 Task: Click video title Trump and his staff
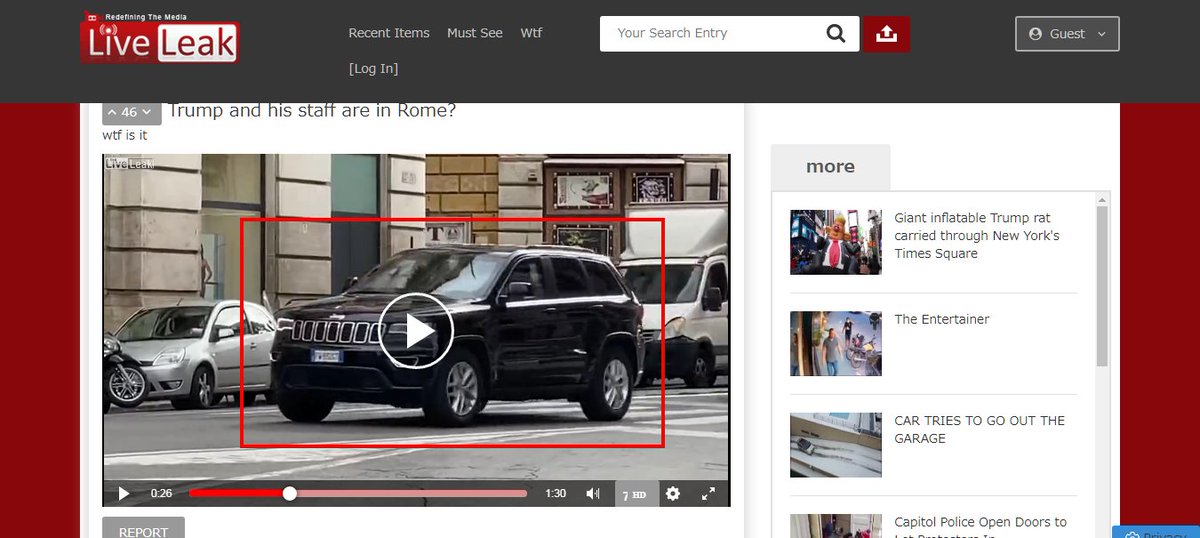coord(312,110)
